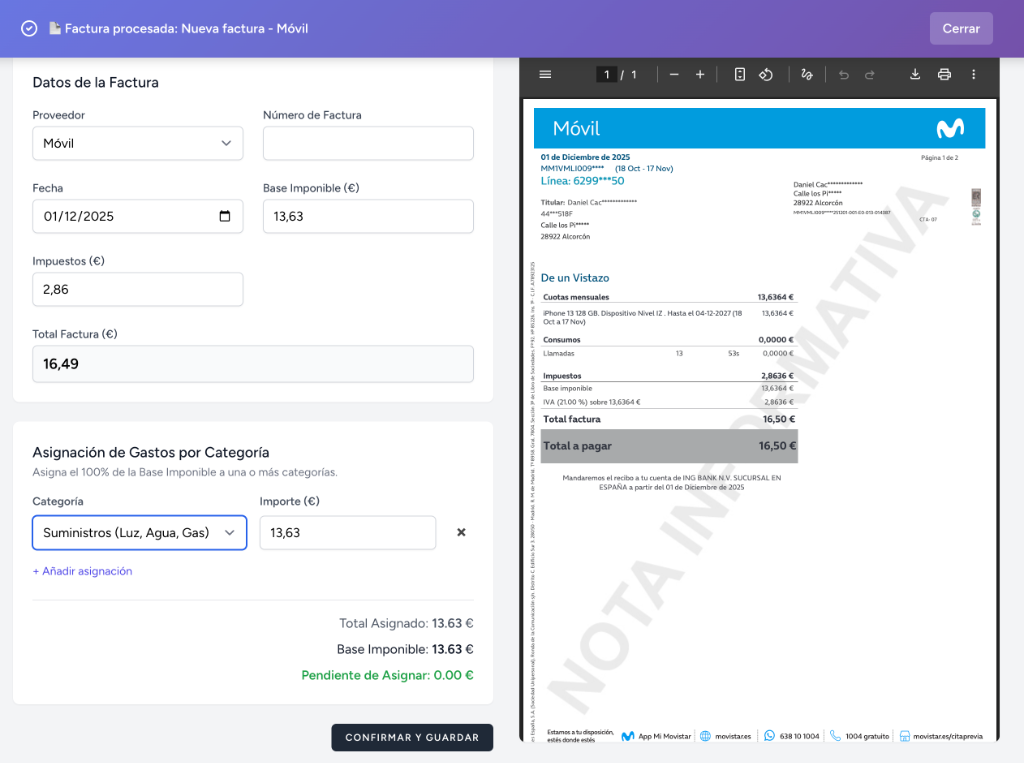This screenshot has width=1024, height=763.
Task: Print the PDF invoice
Action: point(944,74)
